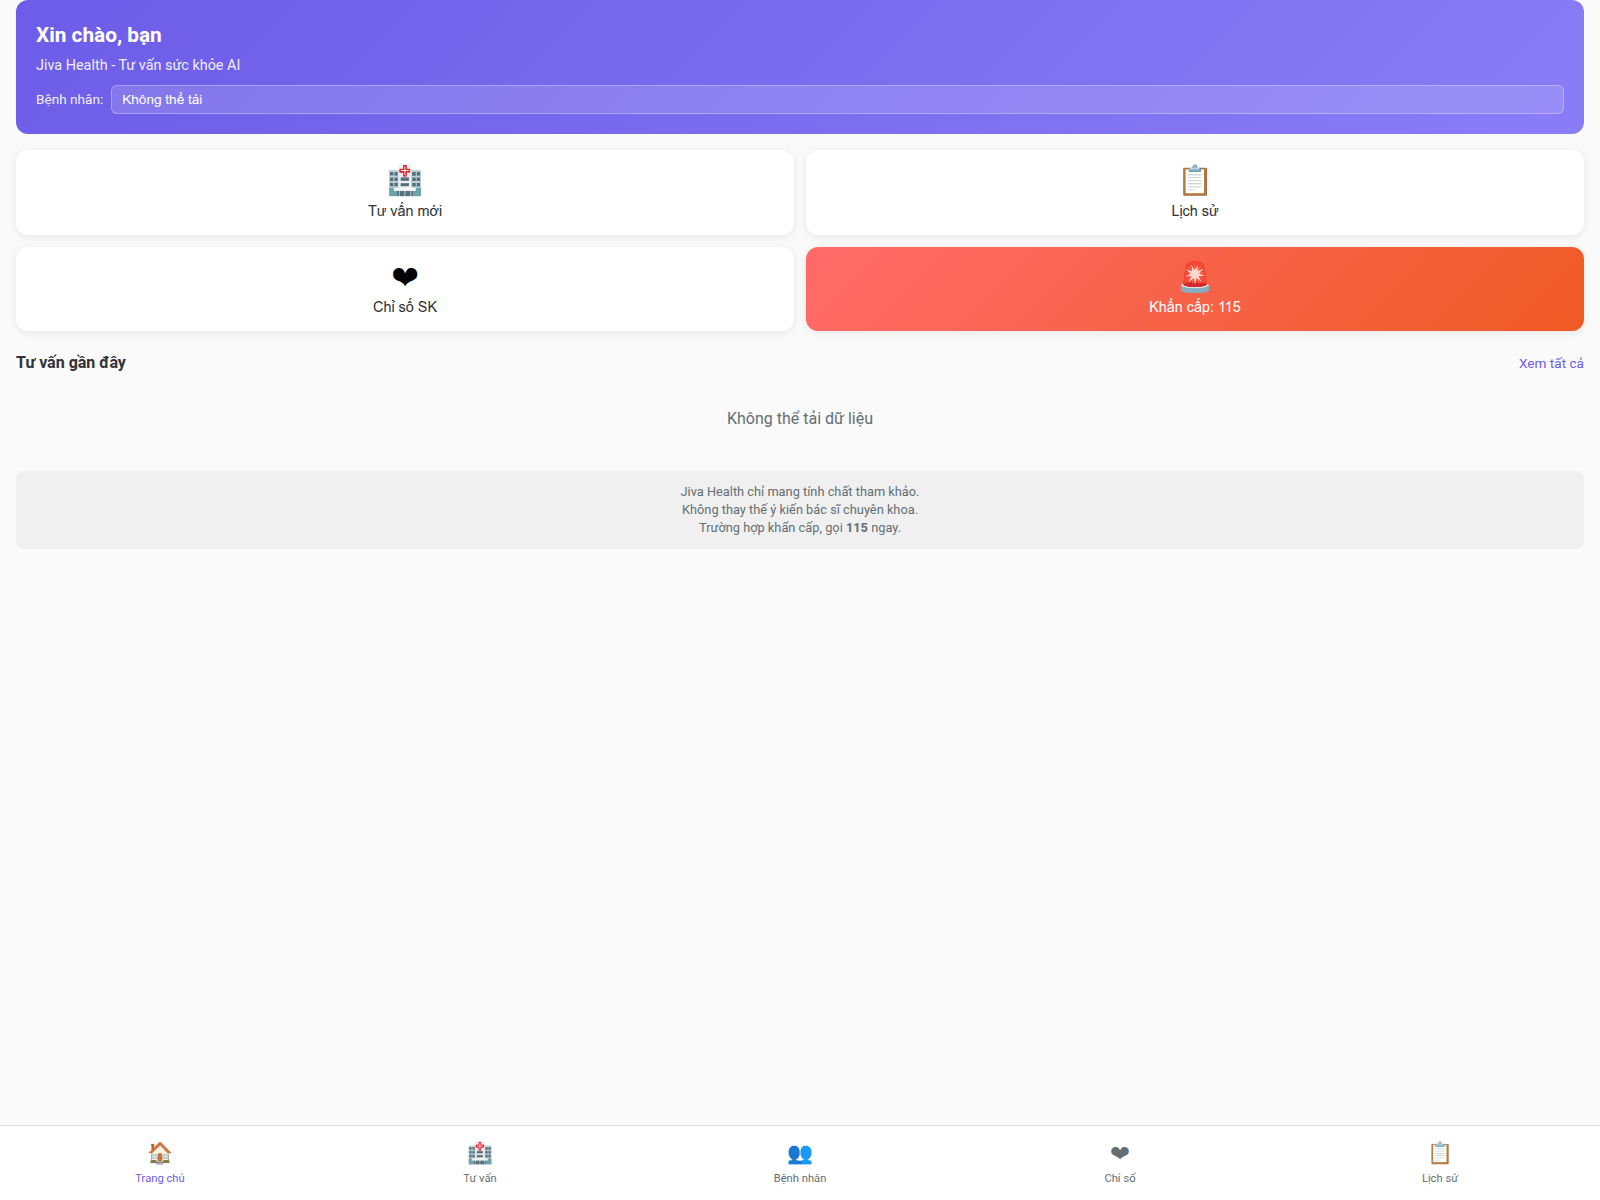
Task: Click the house icon in the bottom navigation
Action: click(160, 1153)
